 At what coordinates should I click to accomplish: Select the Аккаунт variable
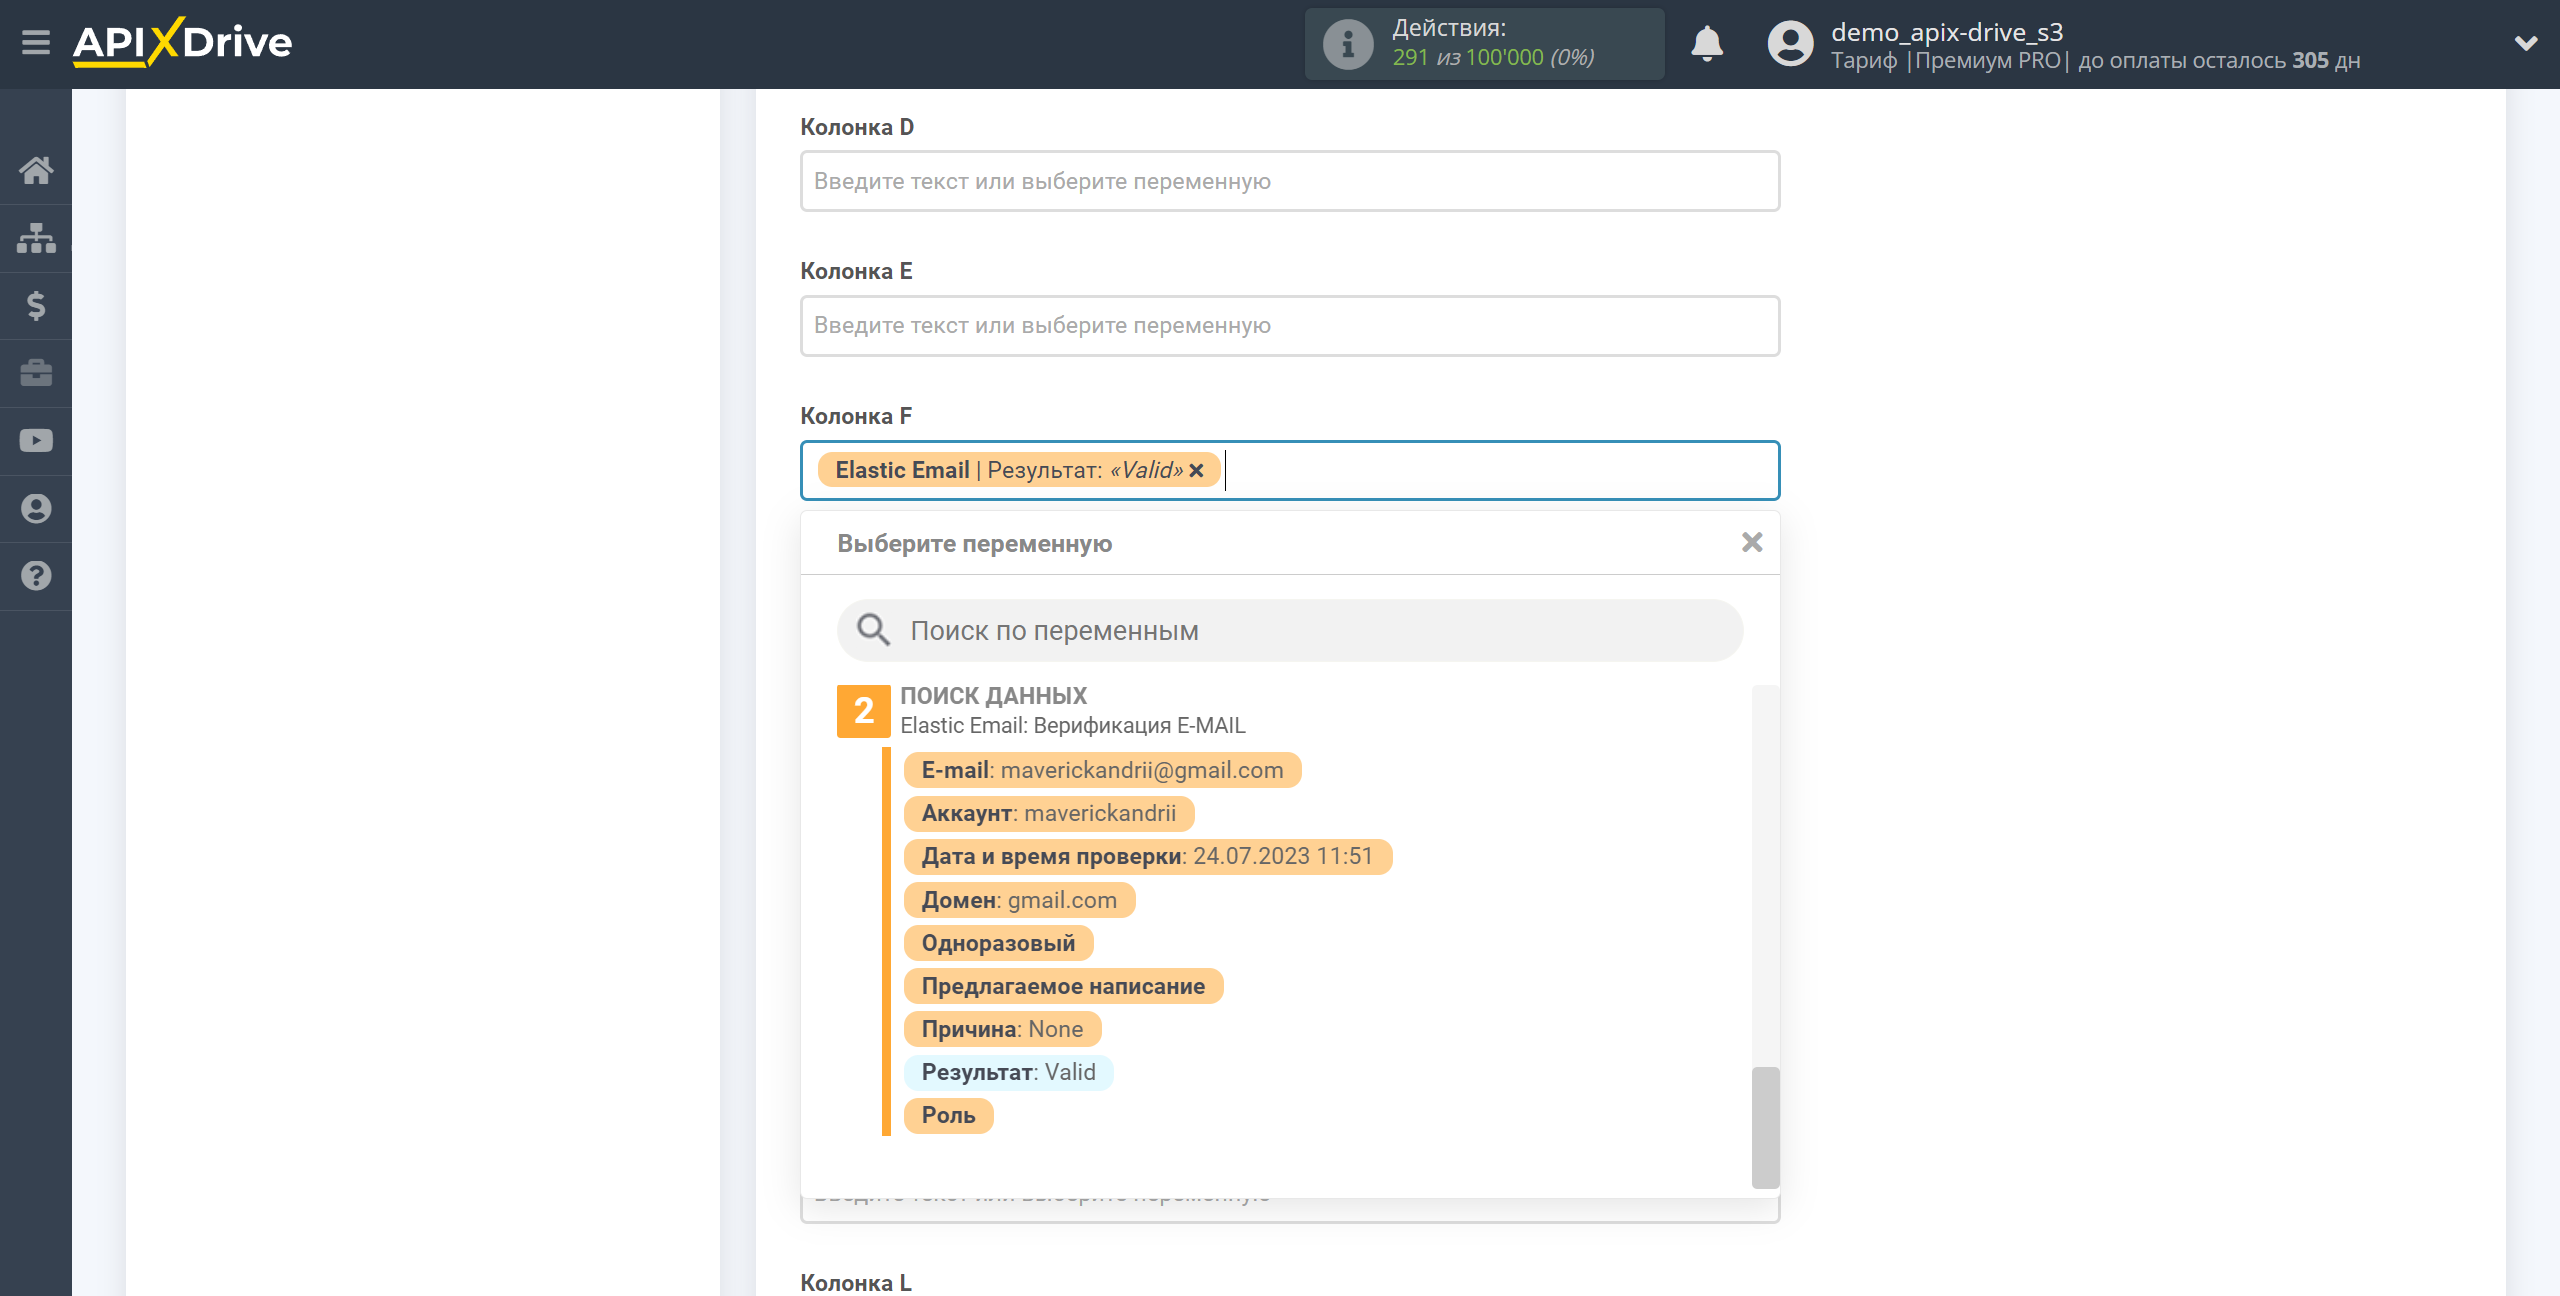pos(1049,813)
